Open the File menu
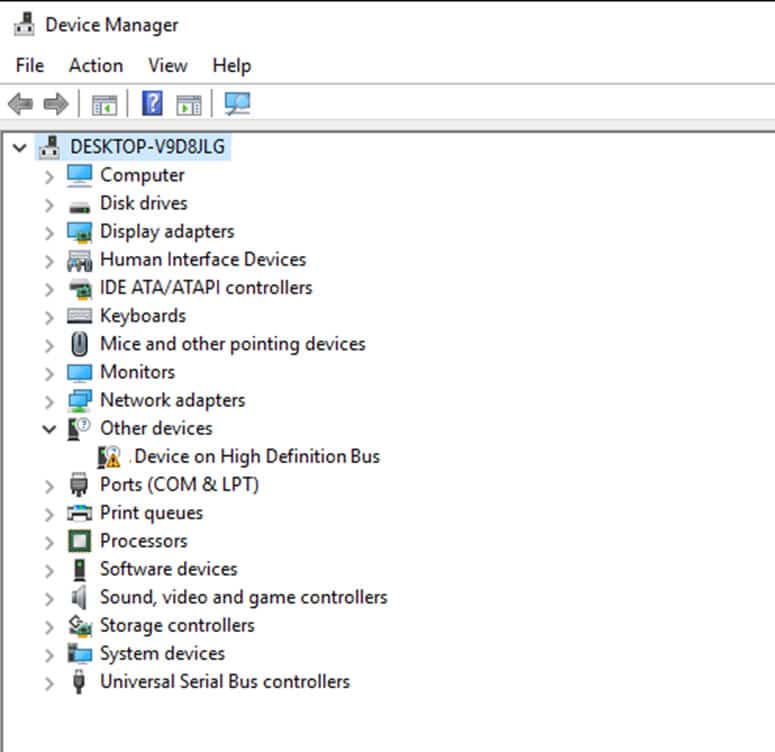Image resolution: width=775 pixels, height=752 pixels. click(x=30, y=65)
